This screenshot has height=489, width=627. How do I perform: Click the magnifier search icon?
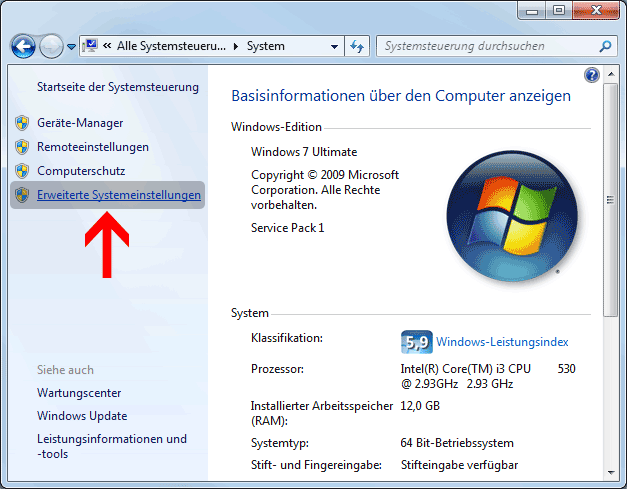(605, 46)
